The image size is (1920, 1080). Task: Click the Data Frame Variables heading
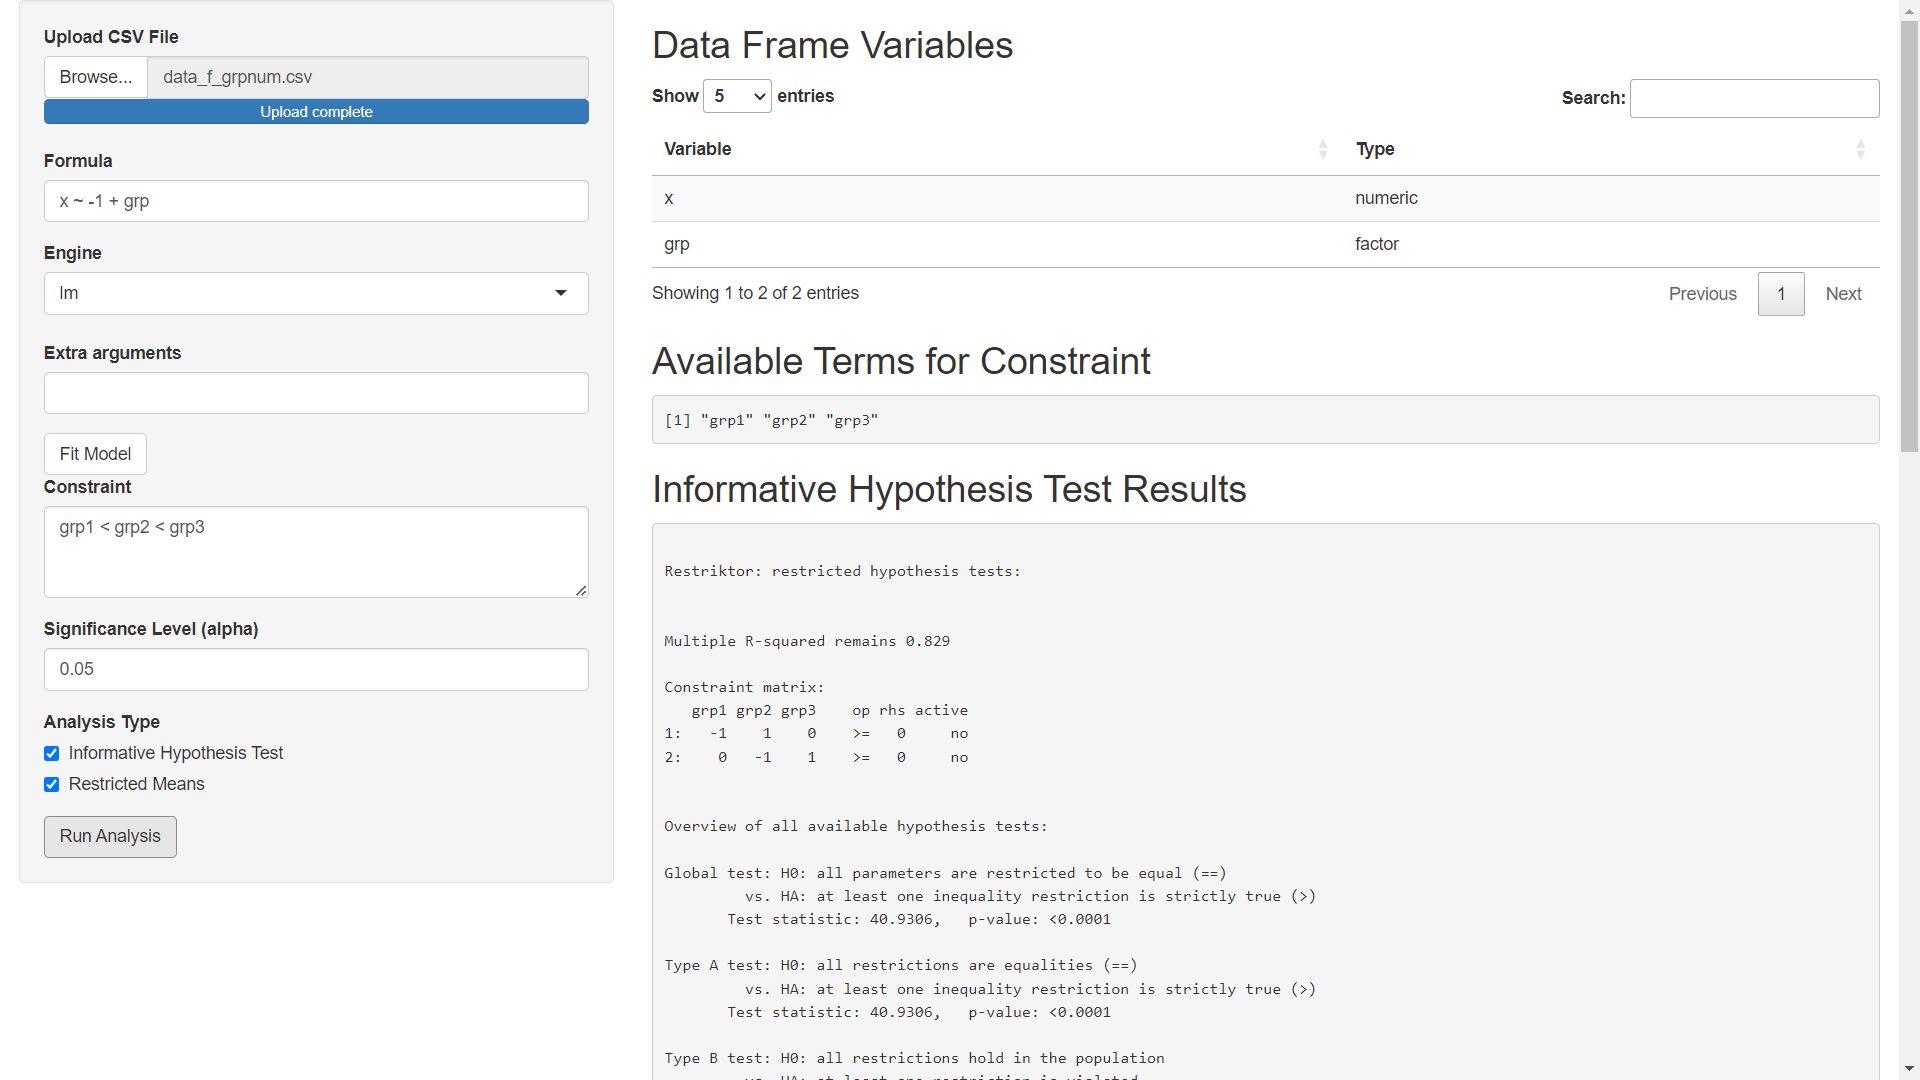click(x=832, y=45)
